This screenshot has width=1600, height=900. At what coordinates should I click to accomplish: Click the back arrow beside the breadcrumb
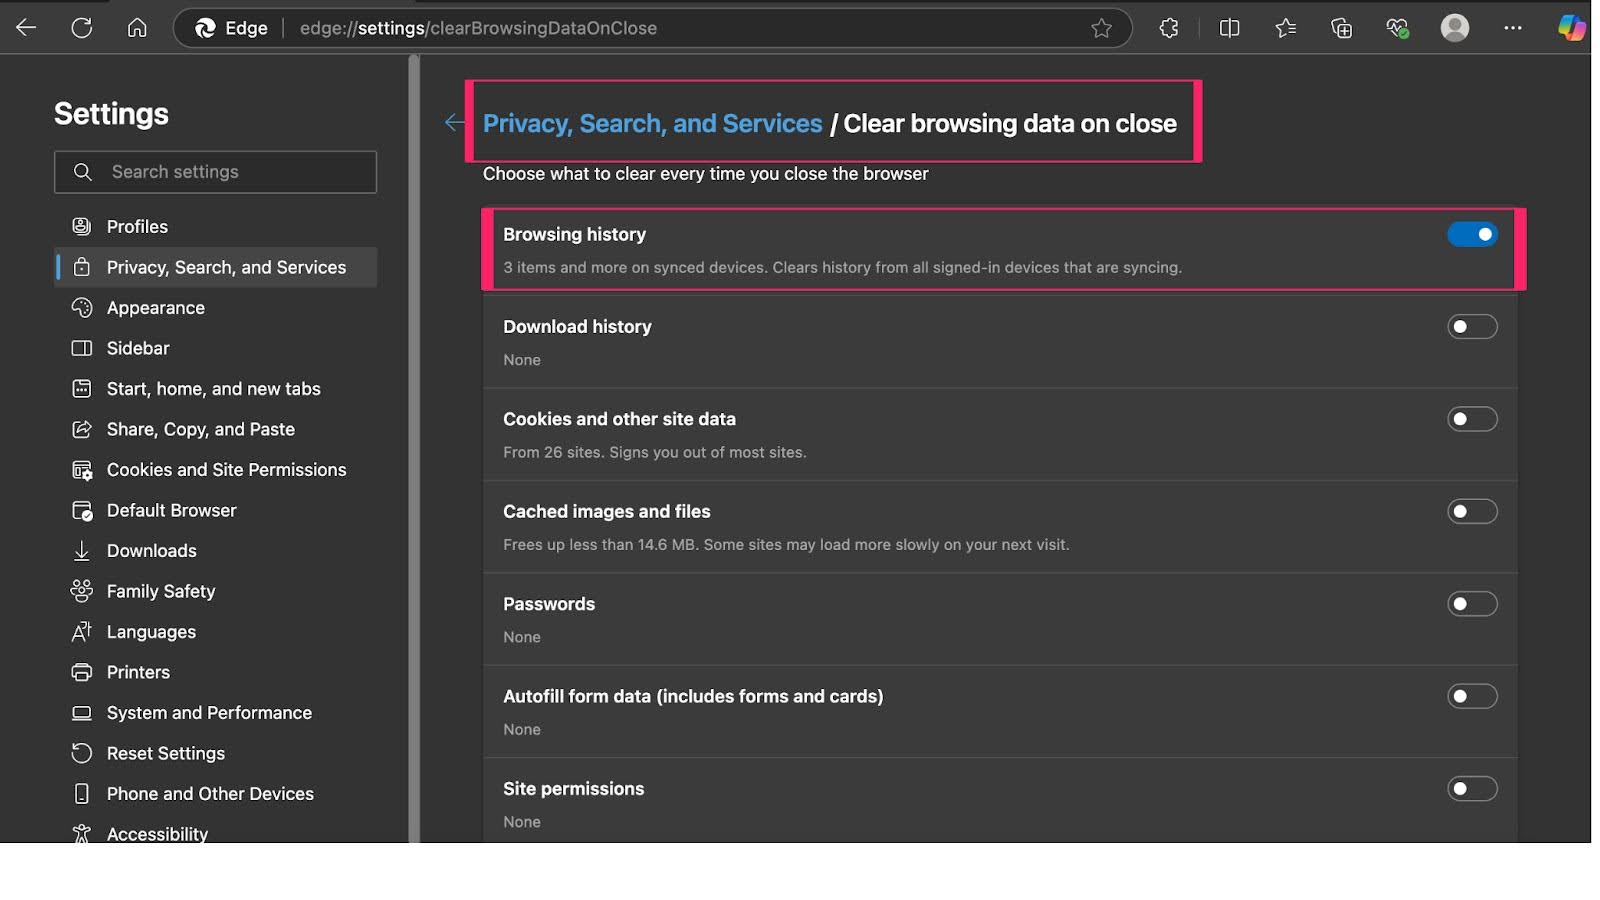coord(455,123)
